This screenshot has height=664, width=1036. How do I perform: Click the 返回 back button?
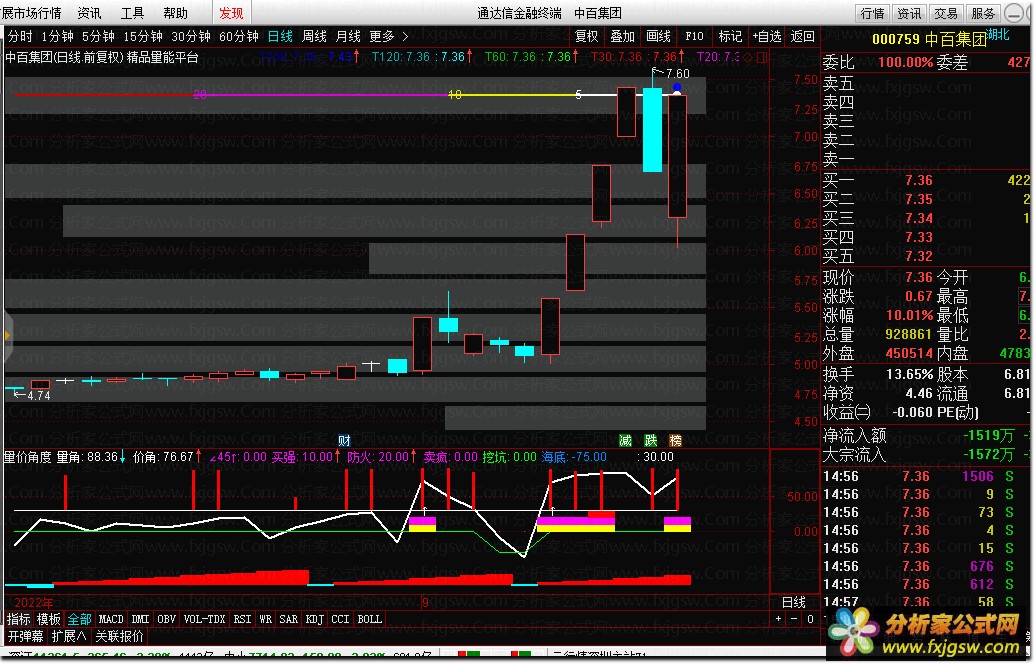(x=803, y=36)
